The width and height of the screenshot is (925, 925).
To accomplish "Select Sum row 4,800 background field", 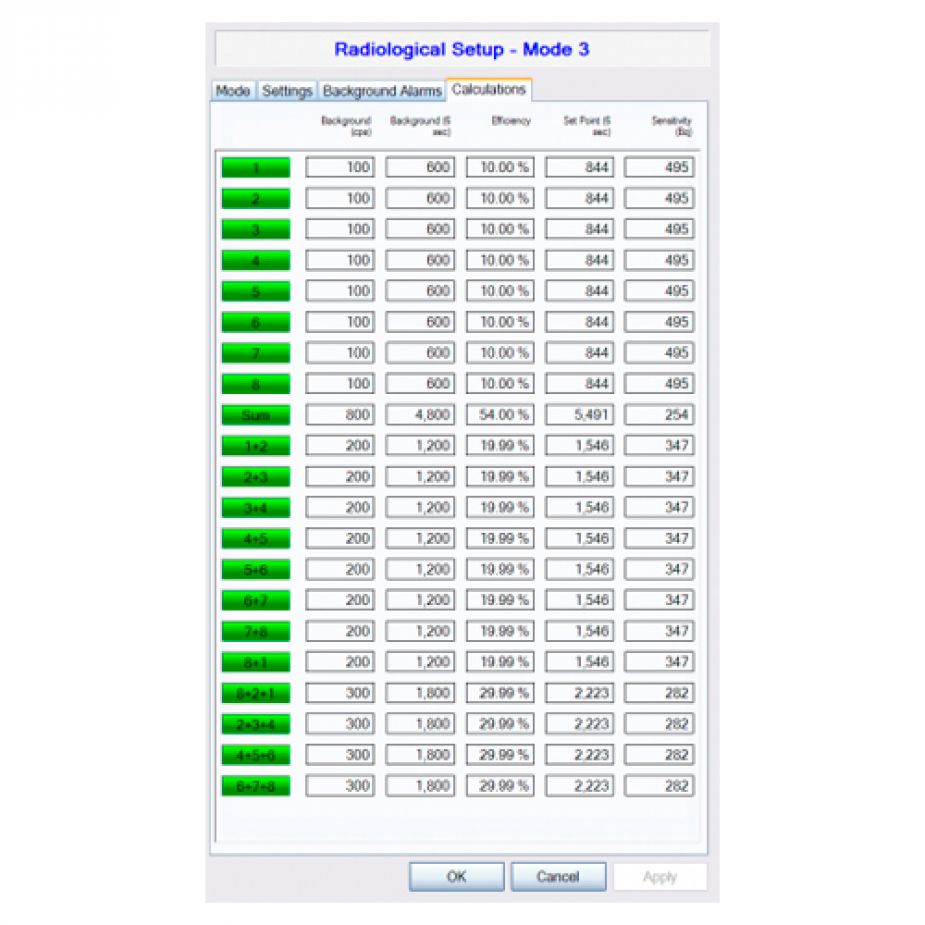I will click(x=420, y=415).
